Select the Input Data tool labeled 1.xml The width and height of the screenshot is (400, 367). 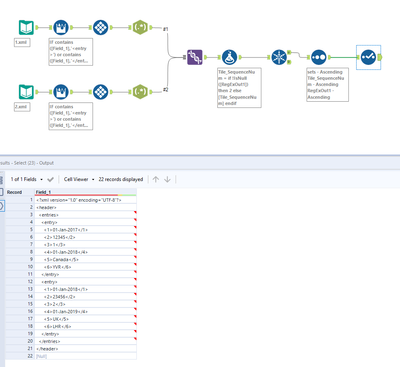tap(26, 27)
